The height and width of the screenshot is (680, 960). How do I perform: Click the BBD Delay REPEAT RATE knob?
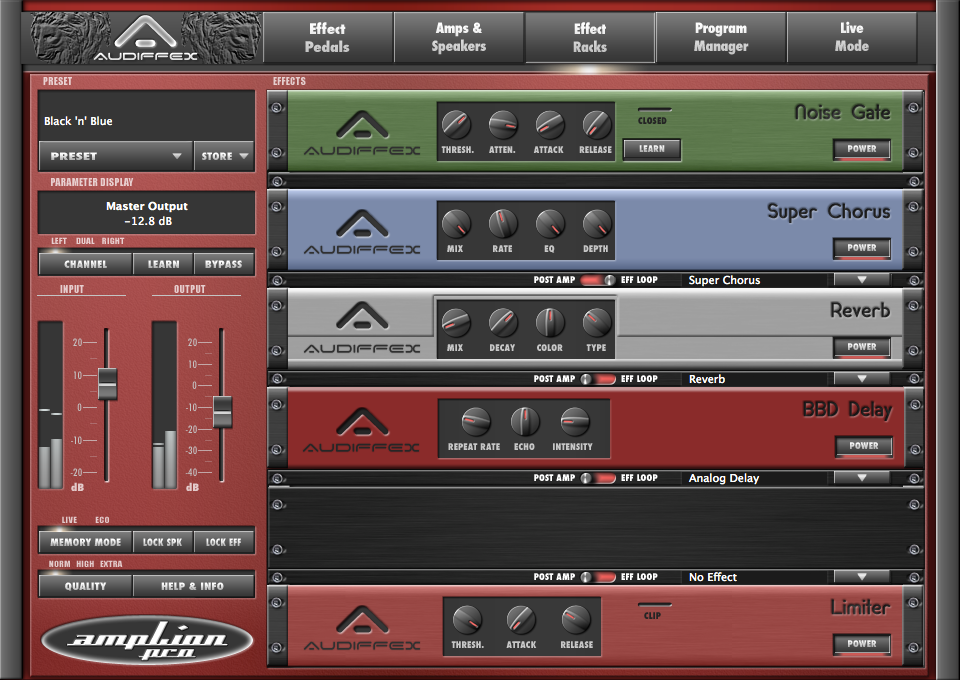click(475, 422)
